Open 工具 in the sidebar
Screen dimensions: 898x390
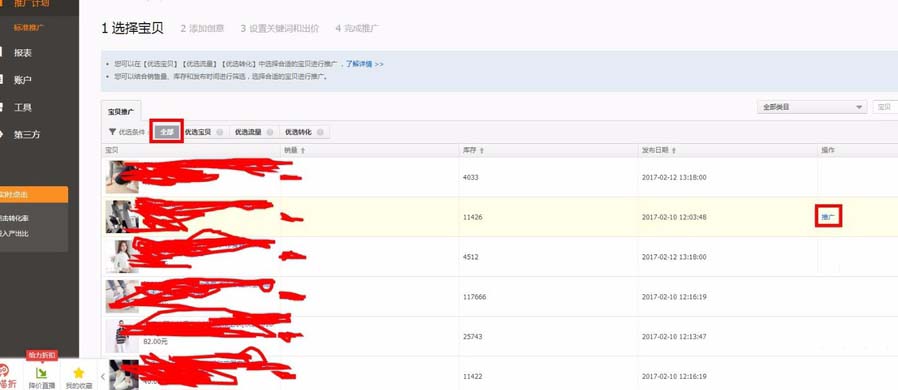coord(23,107)
